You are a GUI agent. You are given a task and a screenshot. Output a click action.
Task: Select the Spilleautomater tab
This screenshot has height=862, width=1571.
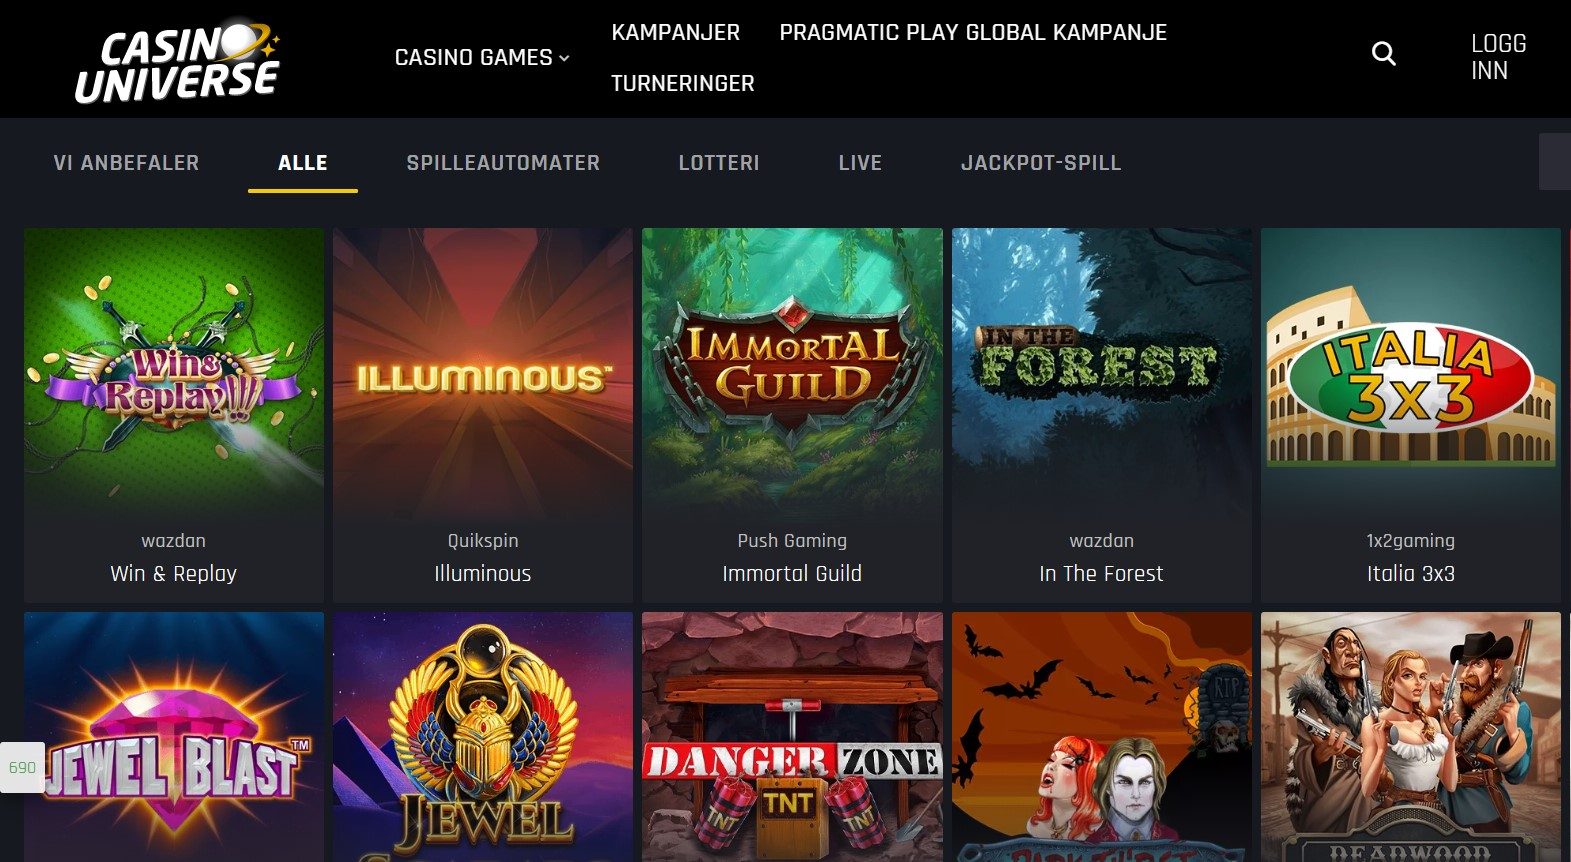click(503, 163)
